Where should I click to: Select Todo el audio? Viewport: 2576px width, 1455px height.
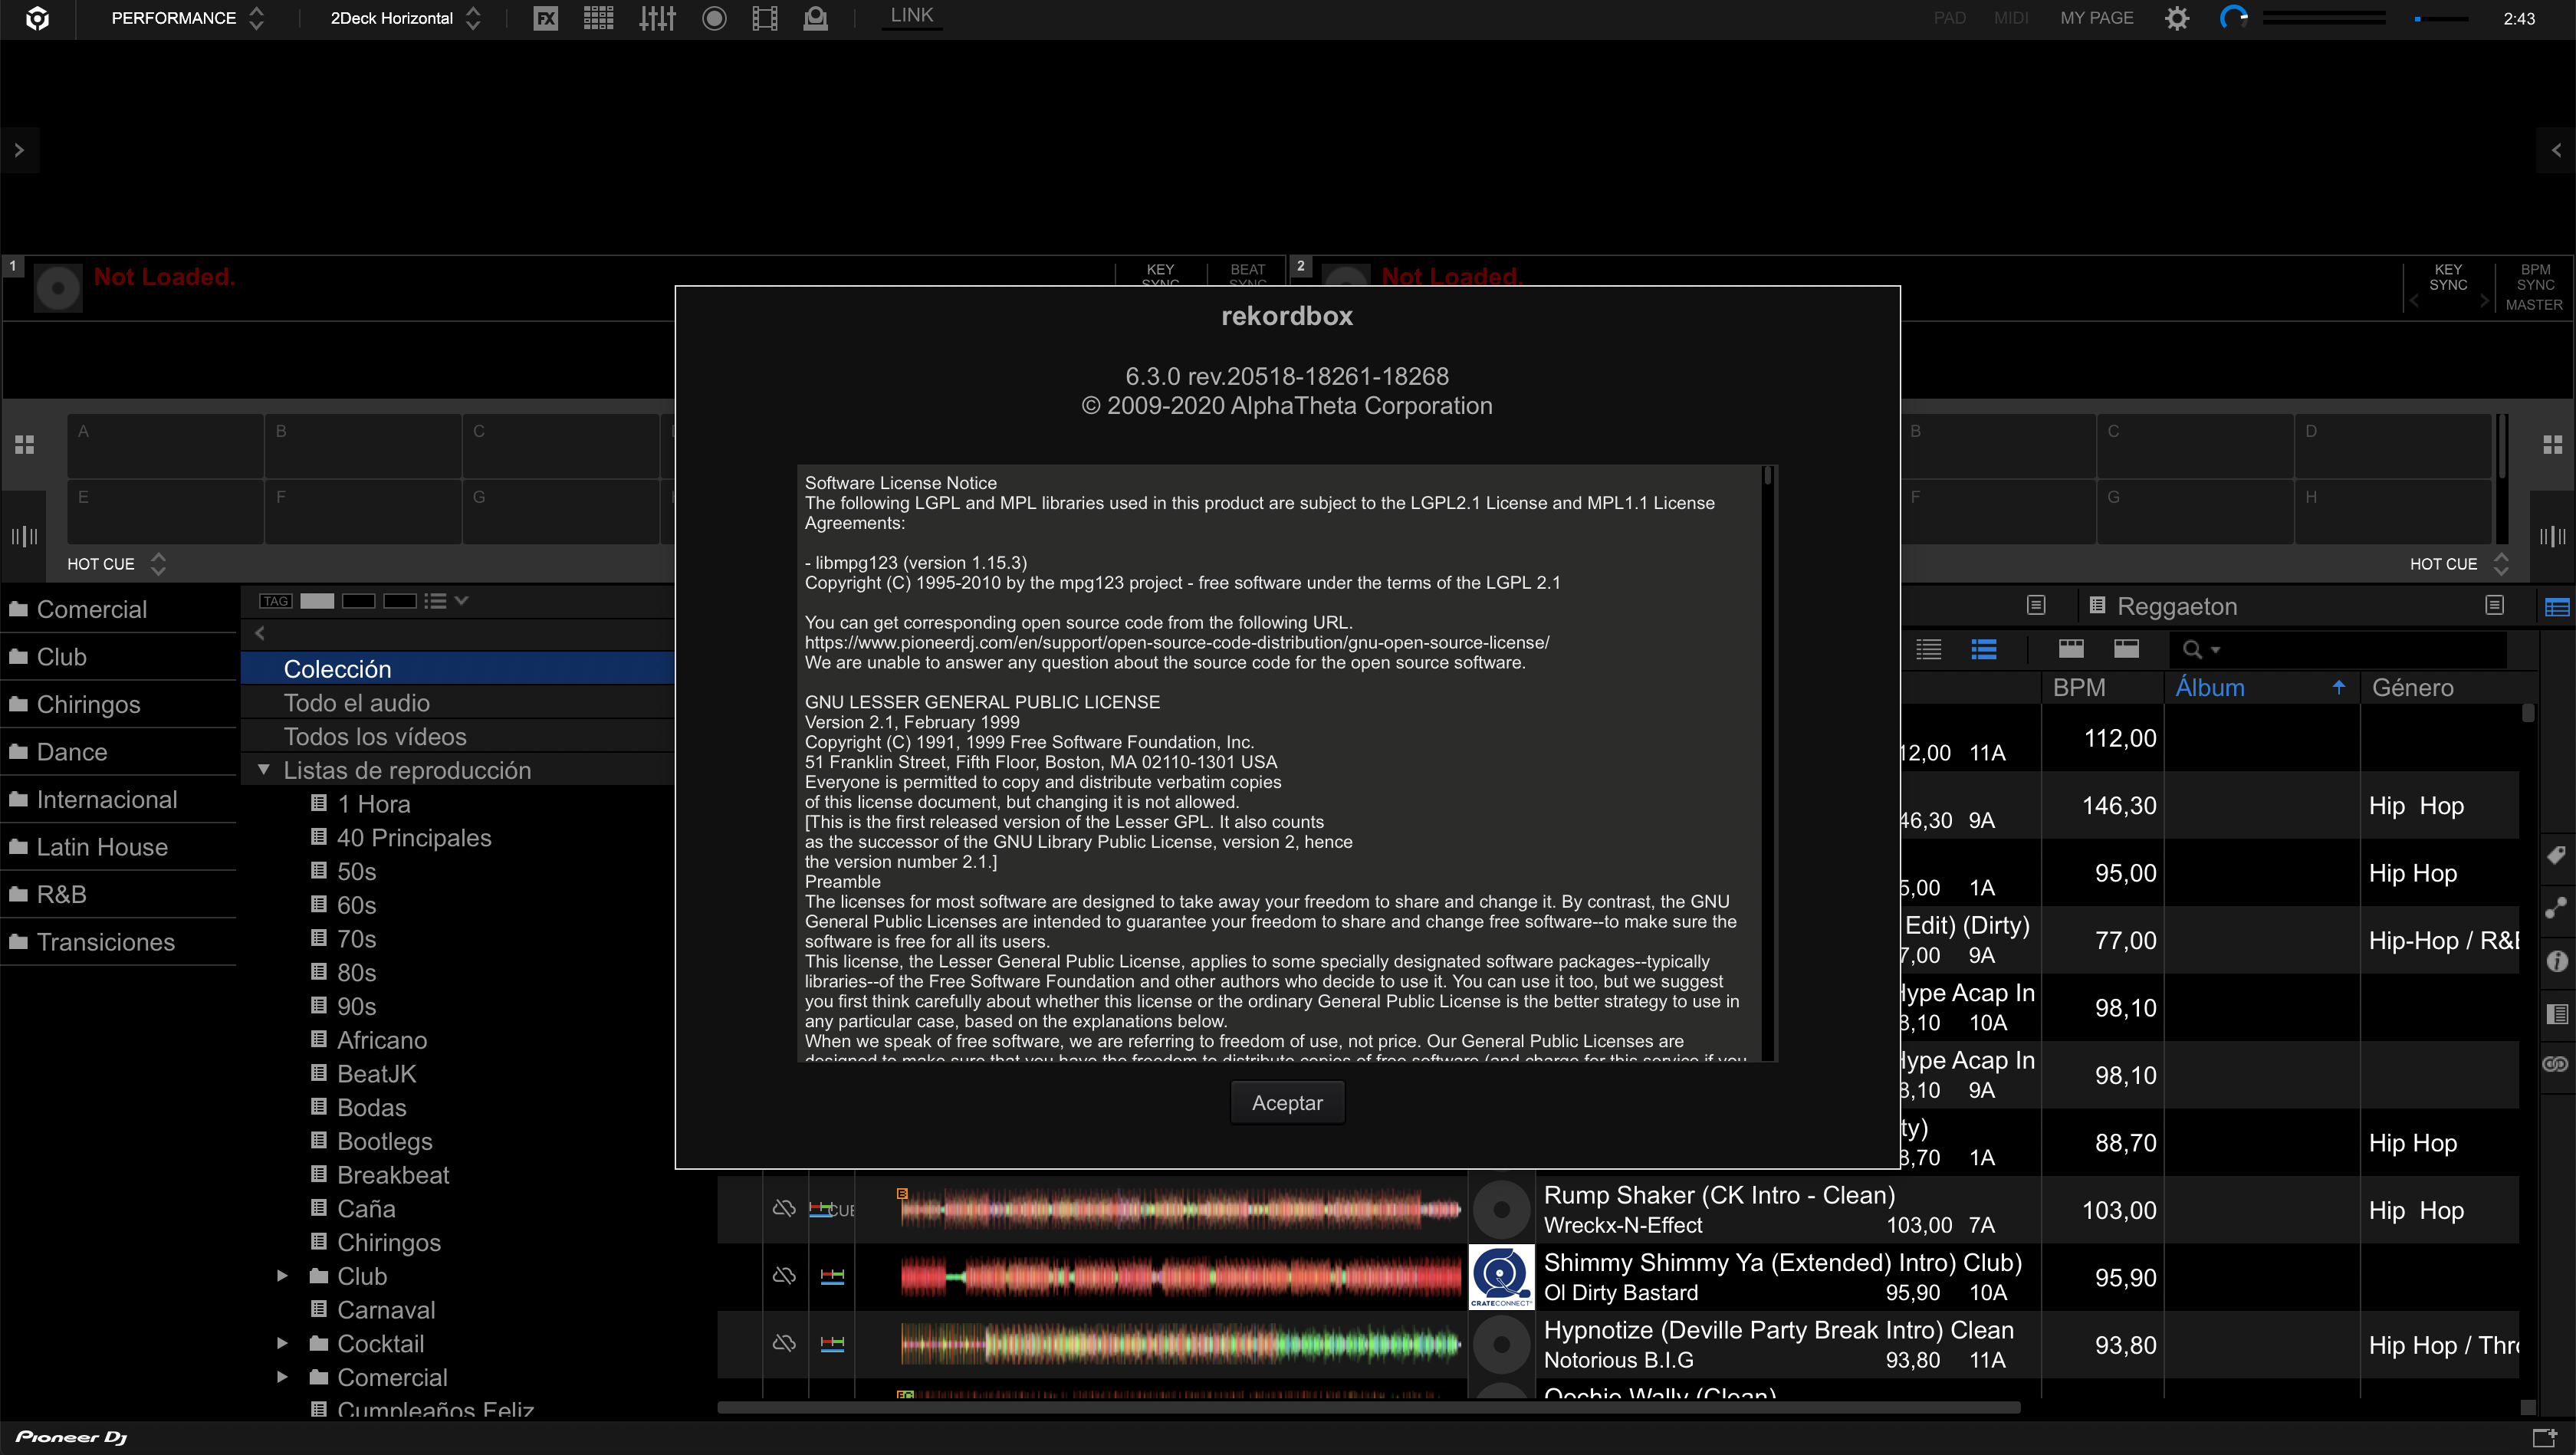point(457,702)
